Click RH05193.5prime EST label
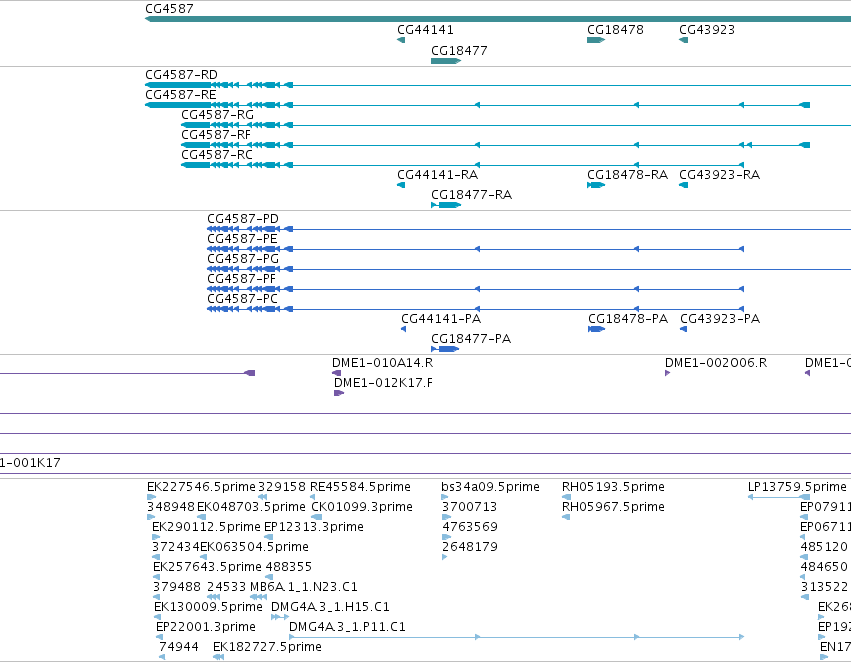Viewport: 851px width, 662px height. click(x=613, y=487)
